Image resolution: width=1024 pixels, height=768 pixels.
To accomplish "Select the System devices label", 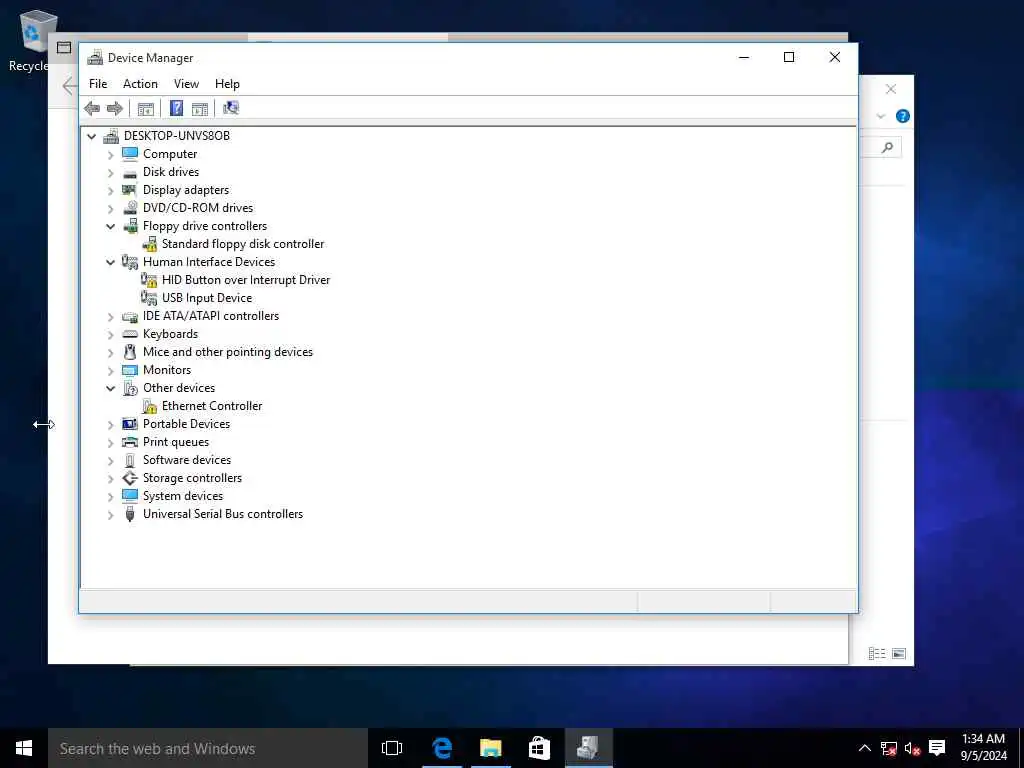I will 183,496.
